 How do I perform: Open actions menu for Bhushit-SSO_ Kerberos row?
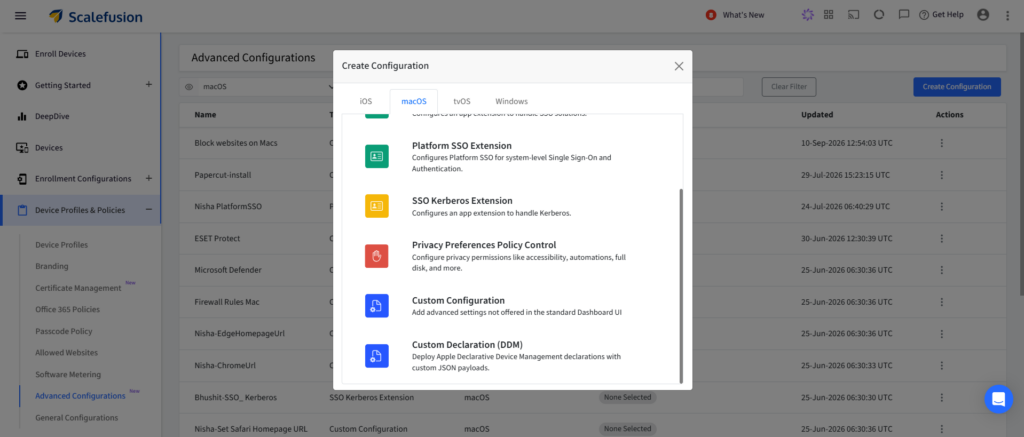point(942,397)
